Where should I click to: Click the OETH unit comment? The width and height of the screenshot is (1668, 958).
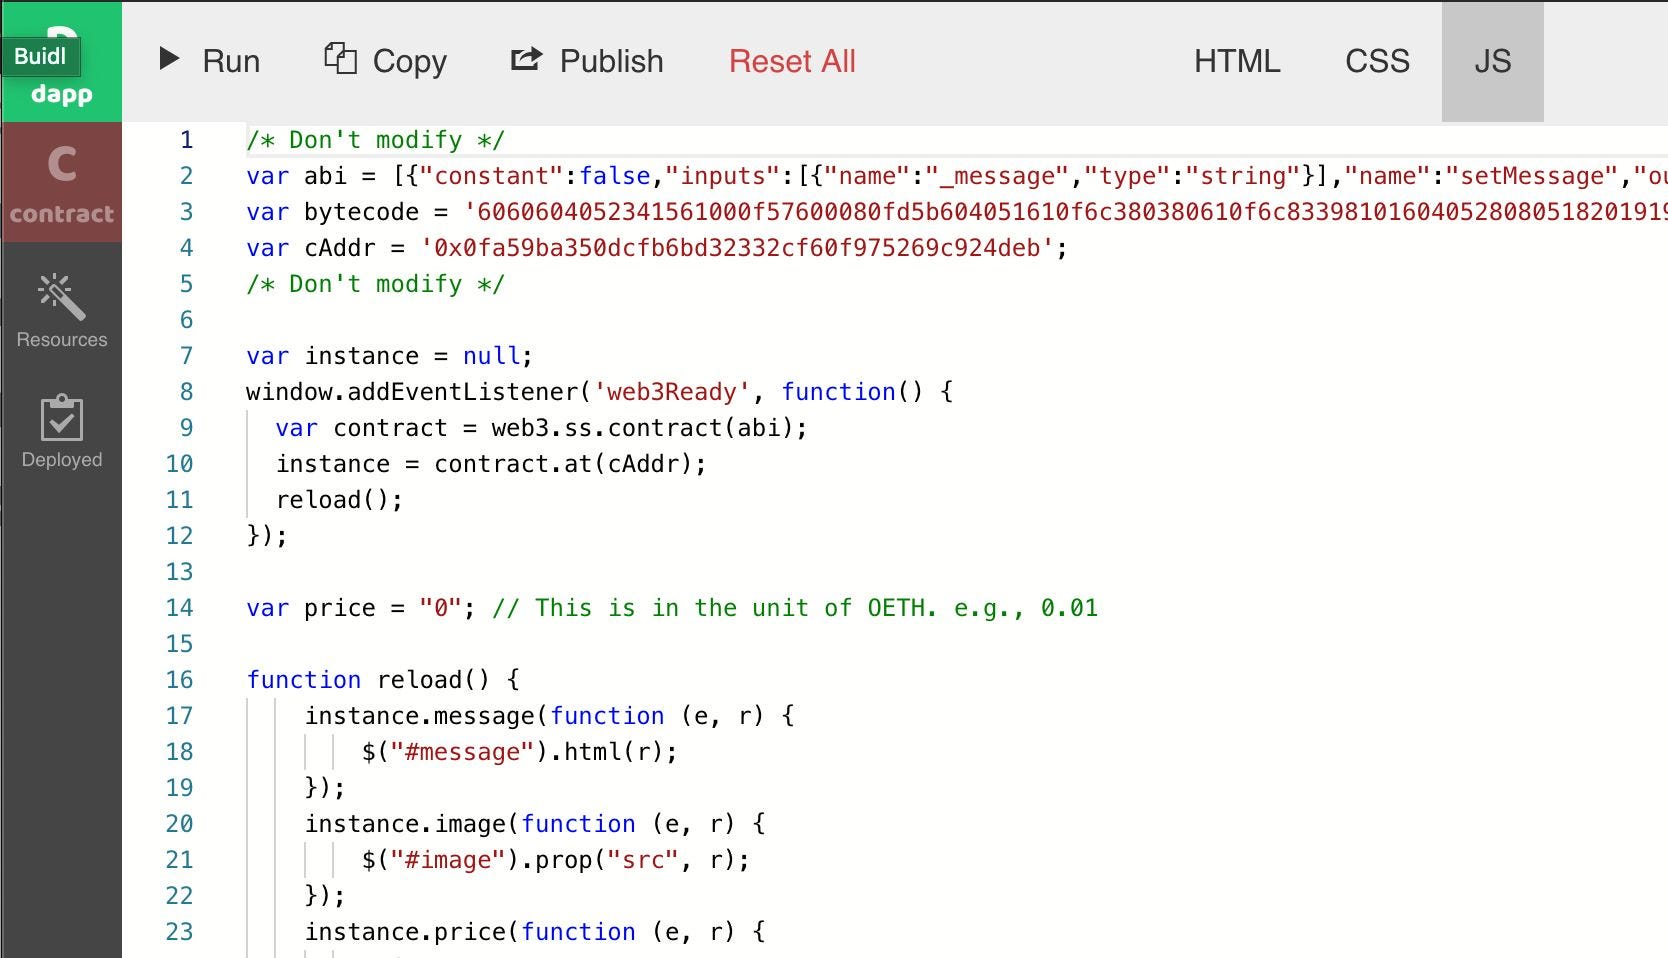coord(795,608)
